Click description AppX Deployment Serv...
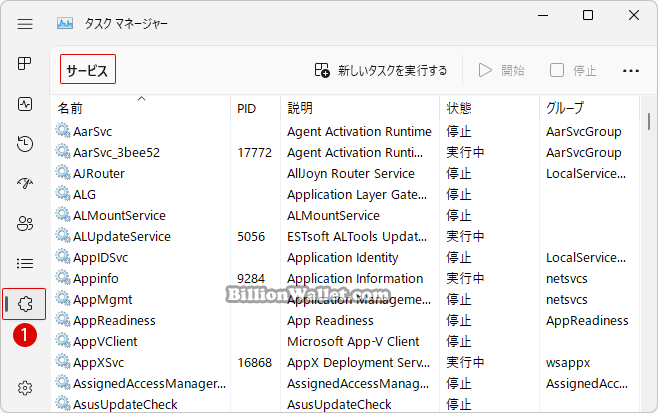 pos(358,362)
